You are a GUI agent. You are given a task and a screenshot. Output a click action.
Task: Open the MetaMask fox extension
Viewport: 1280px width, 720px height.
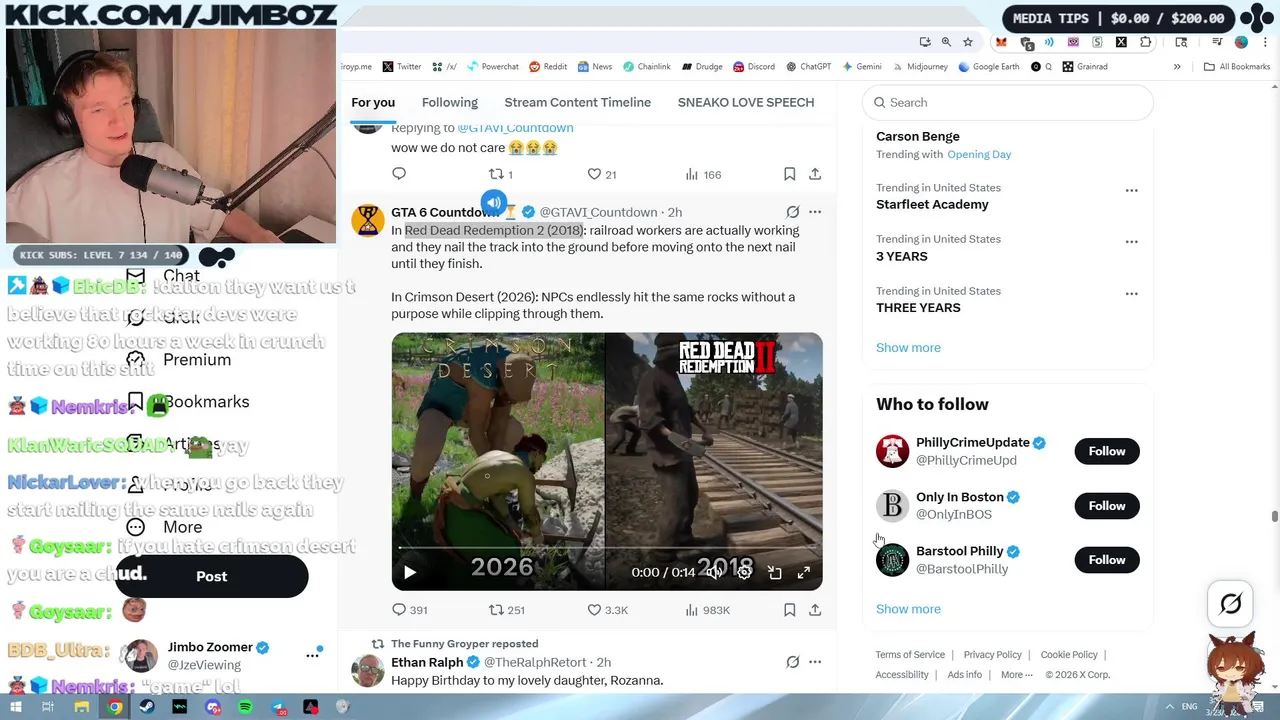point(1001,42)
